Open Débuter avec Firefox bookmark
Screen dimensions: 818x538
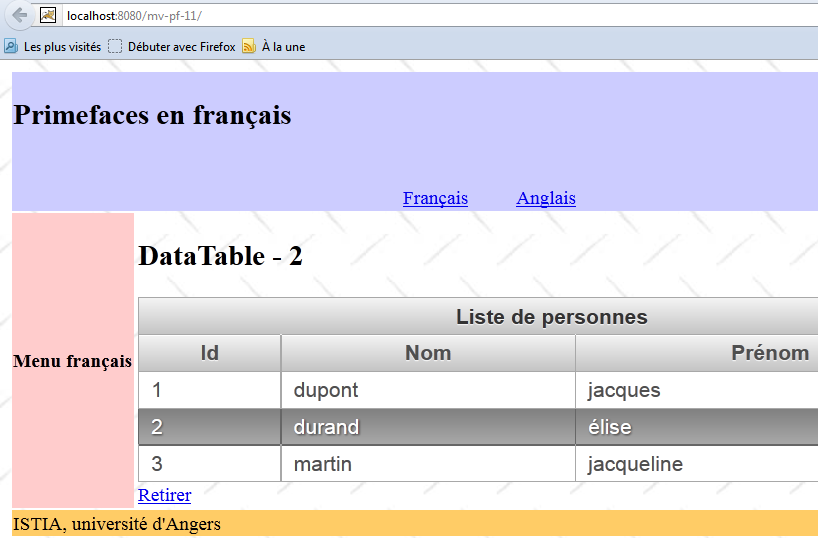pos(172,47)
